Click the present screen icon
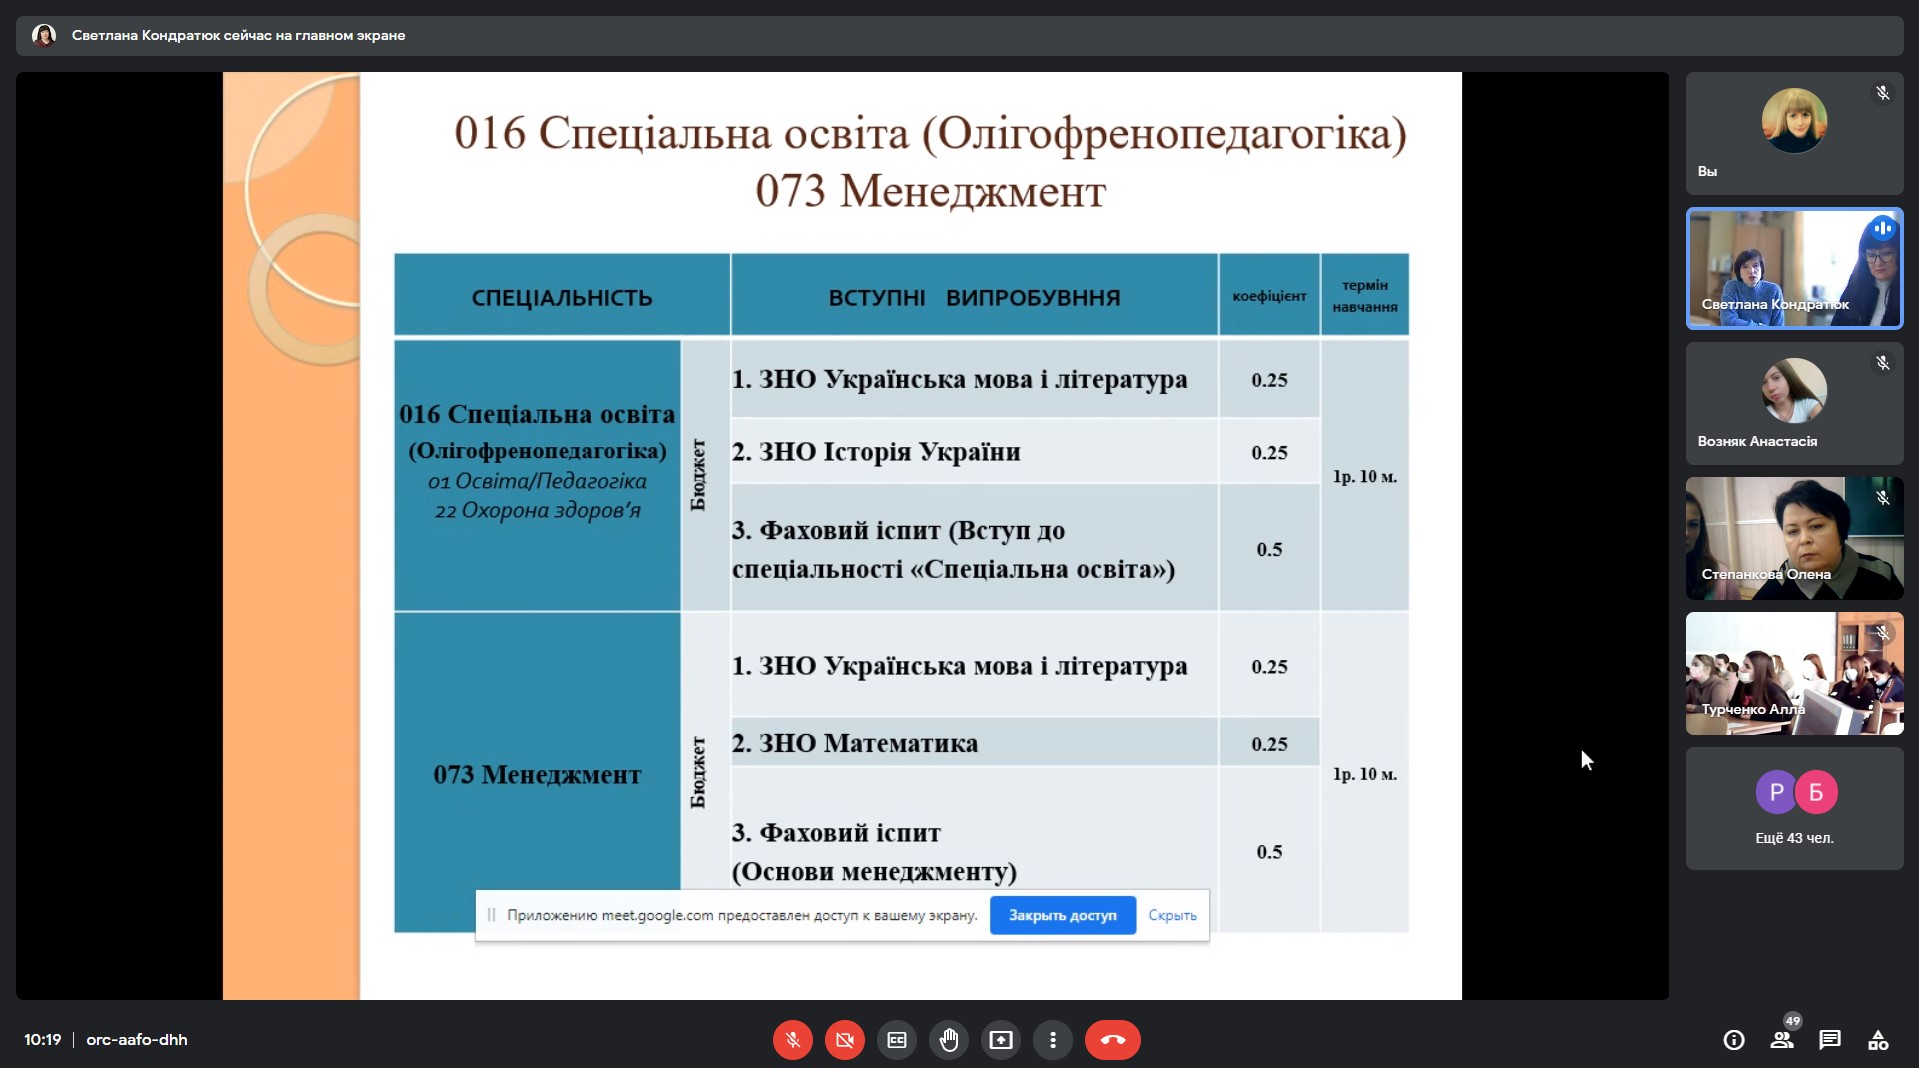 1001,1040
